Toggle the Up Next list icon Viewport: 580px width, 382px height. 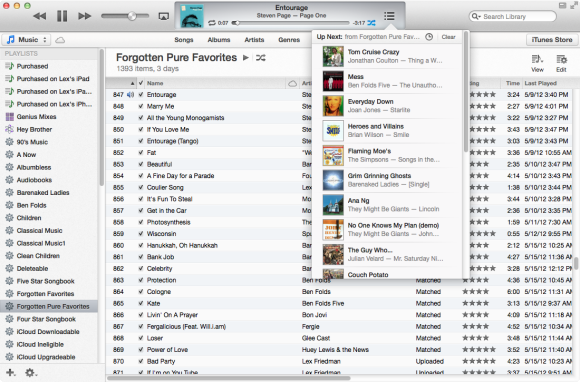389,16
